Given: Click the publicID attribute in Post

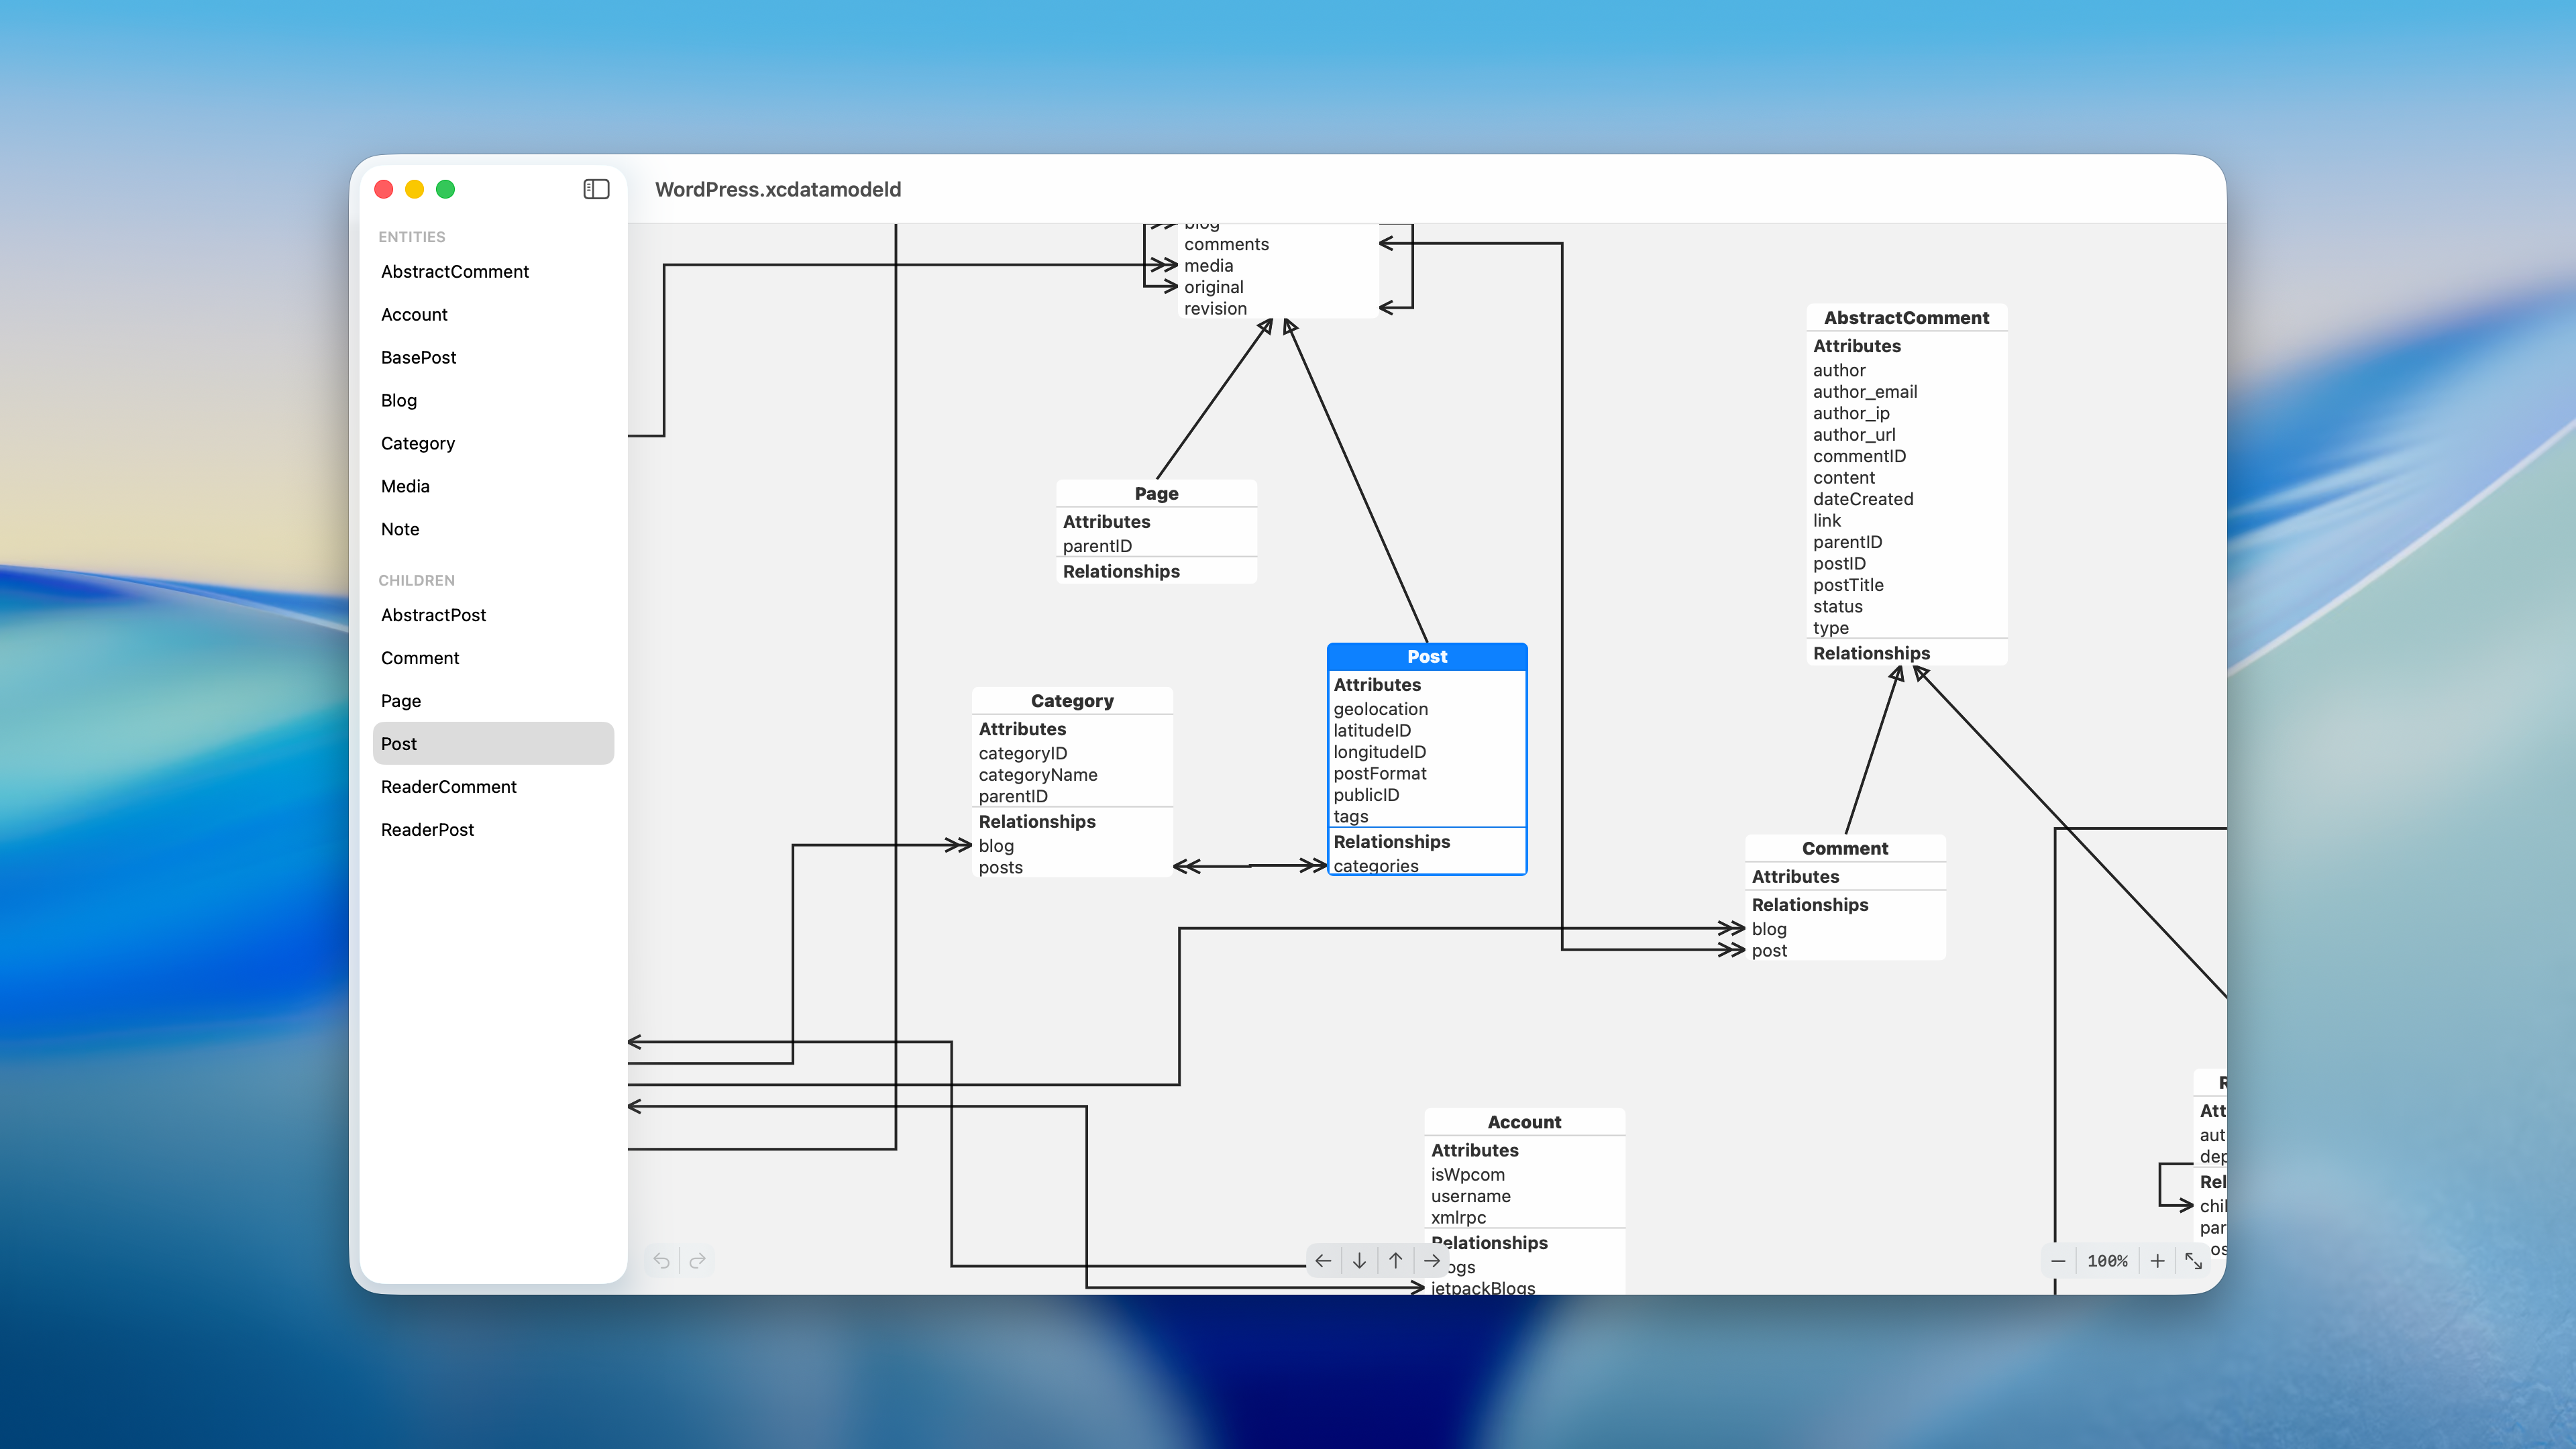Looking at the screenshot, I should pyautogui.click(x=1366, y=795).
